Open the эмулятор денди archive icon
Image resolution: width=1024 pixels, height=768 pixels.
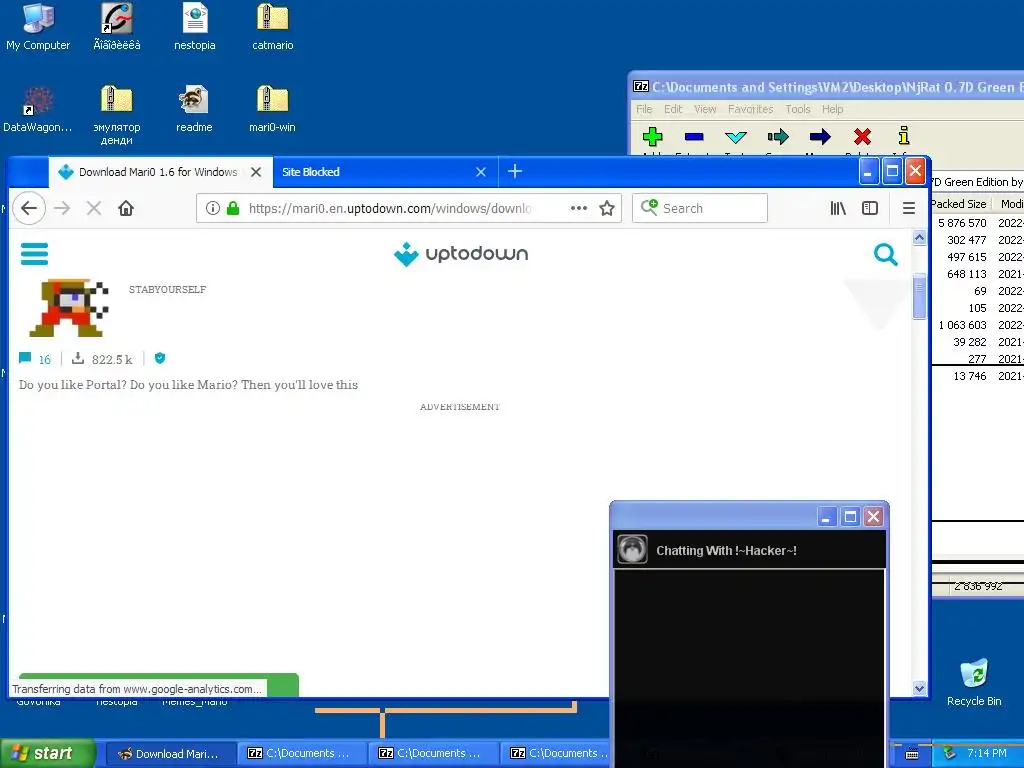click(116, 115)
